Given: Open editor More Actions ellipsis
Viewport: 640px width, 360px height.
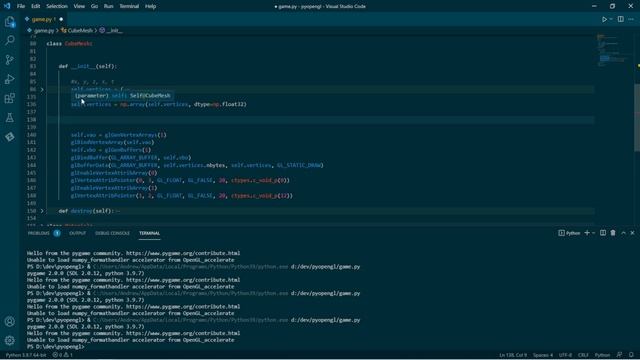Looking at the screenshot, I should pos(631,19).
